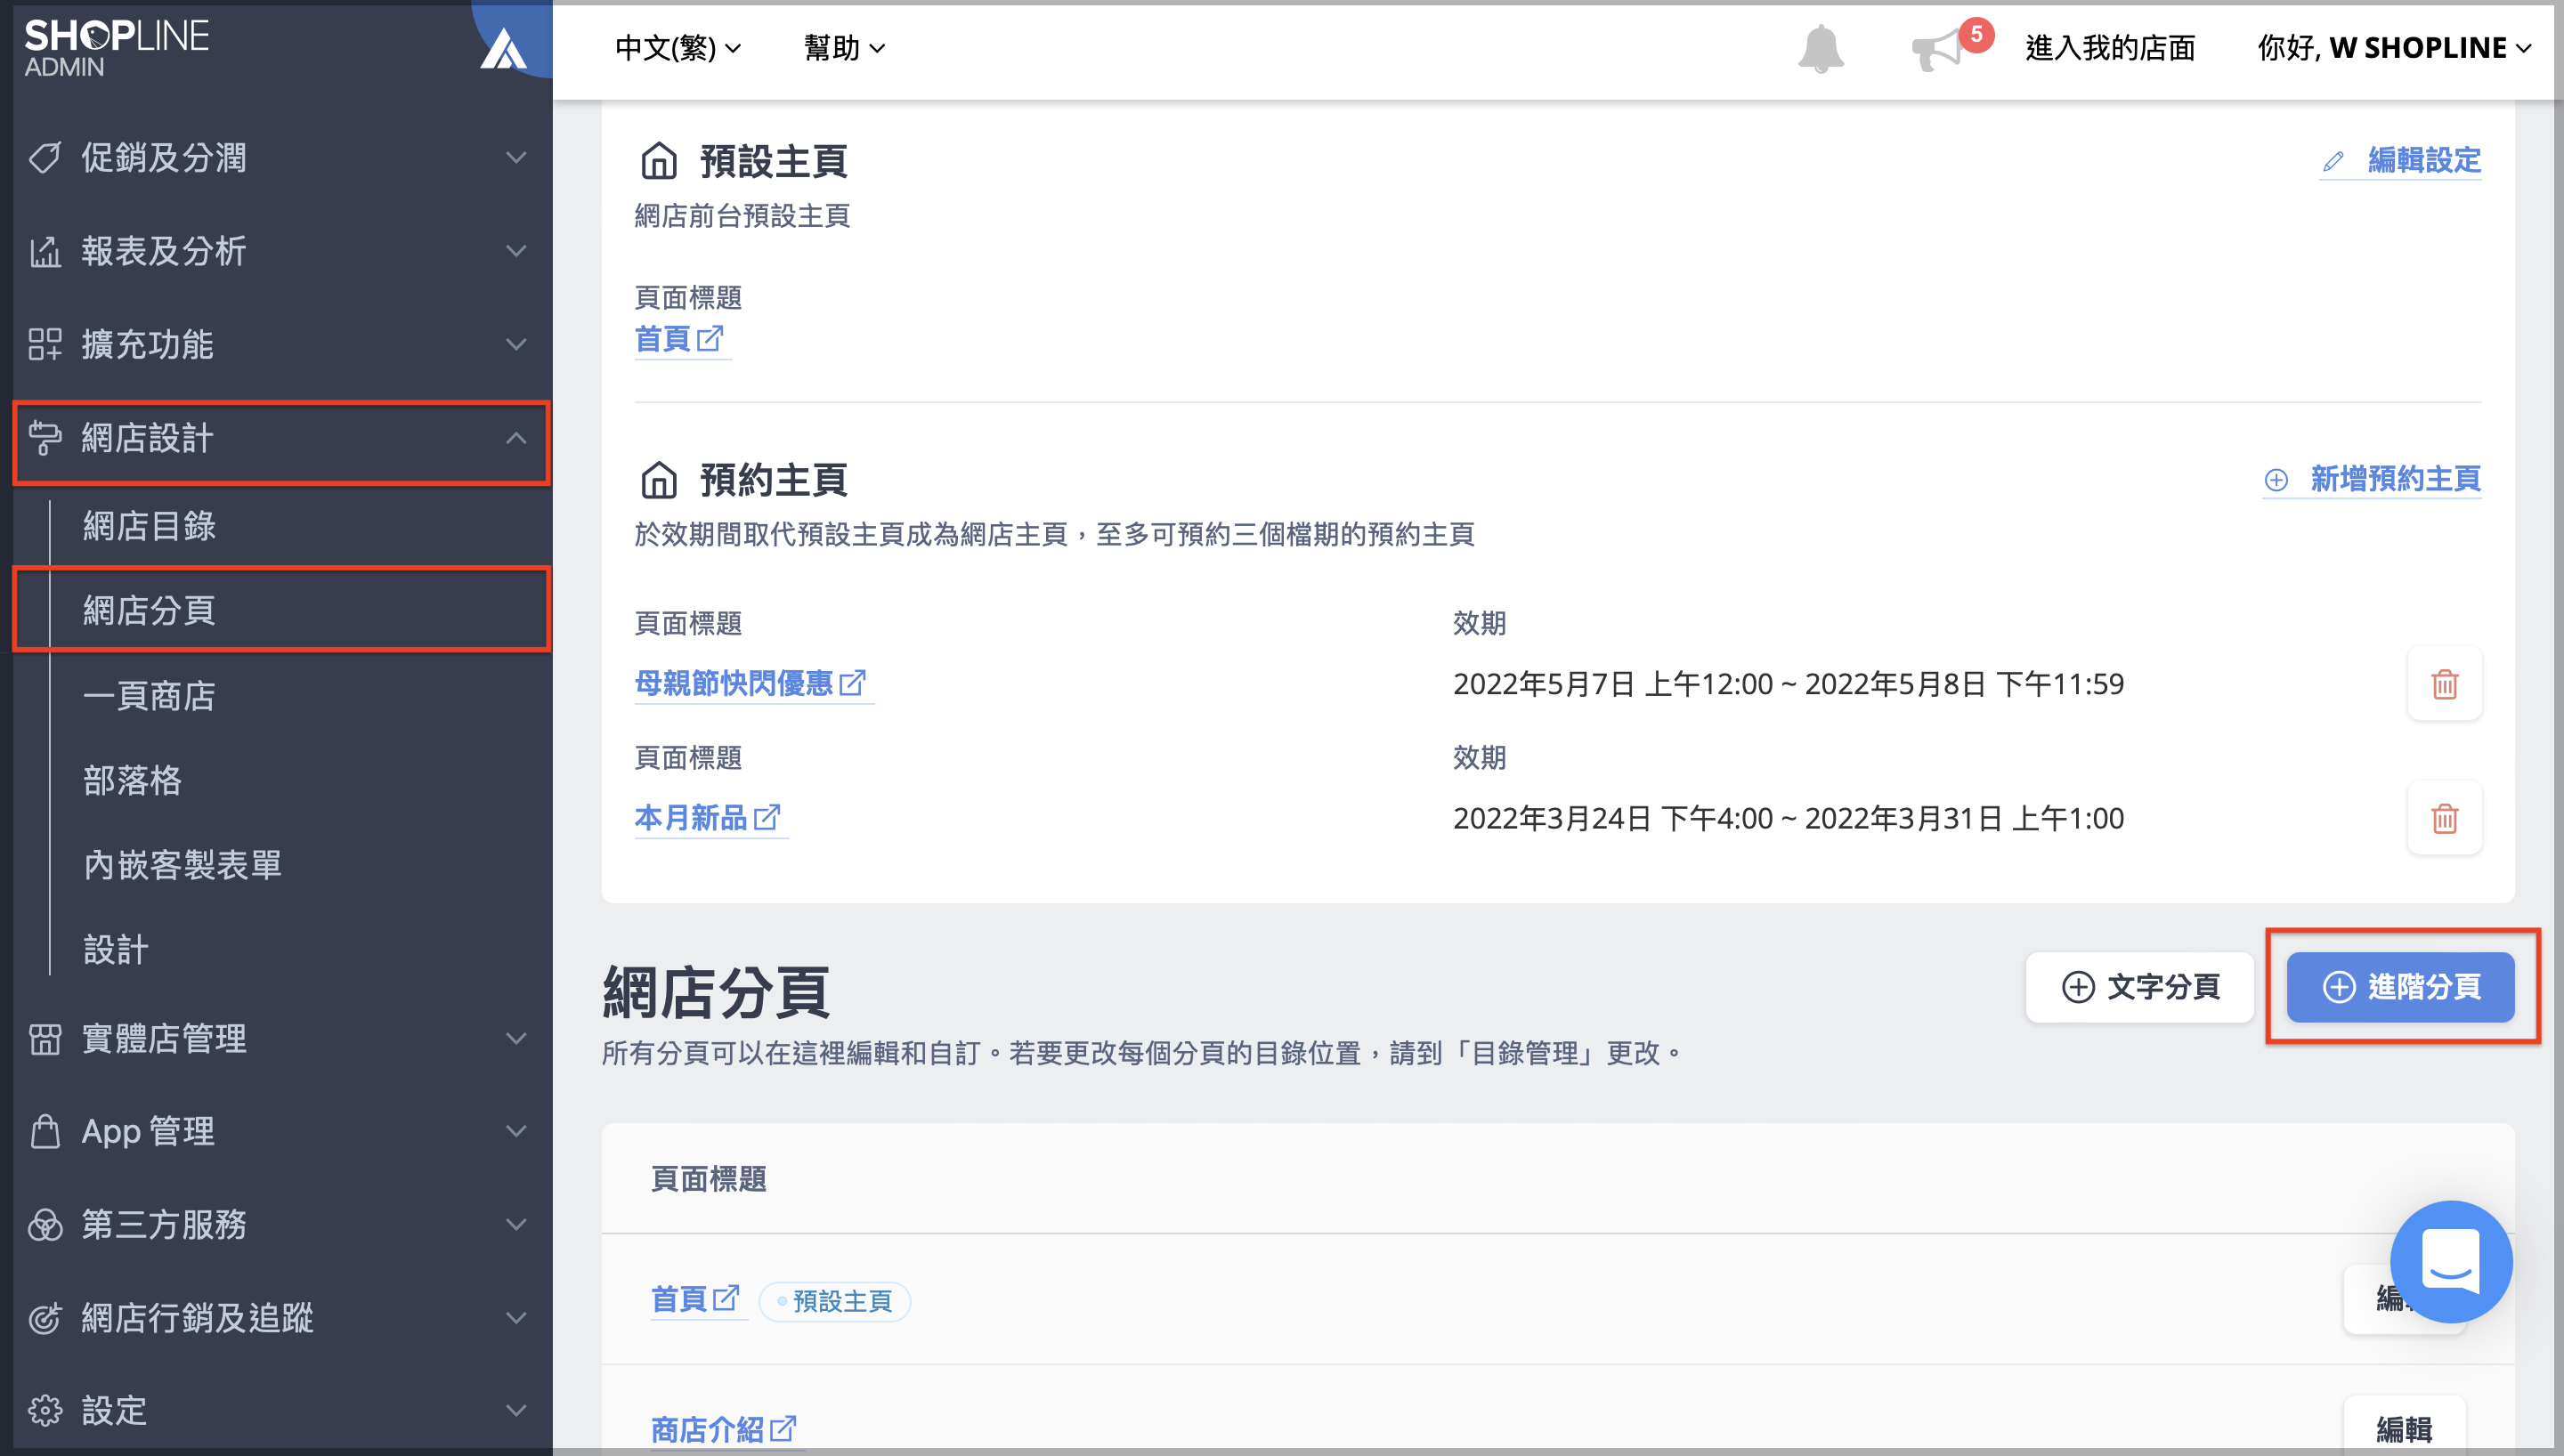Click the 預設主頁 badge beside 首頁

click(x=834, y=1301)
